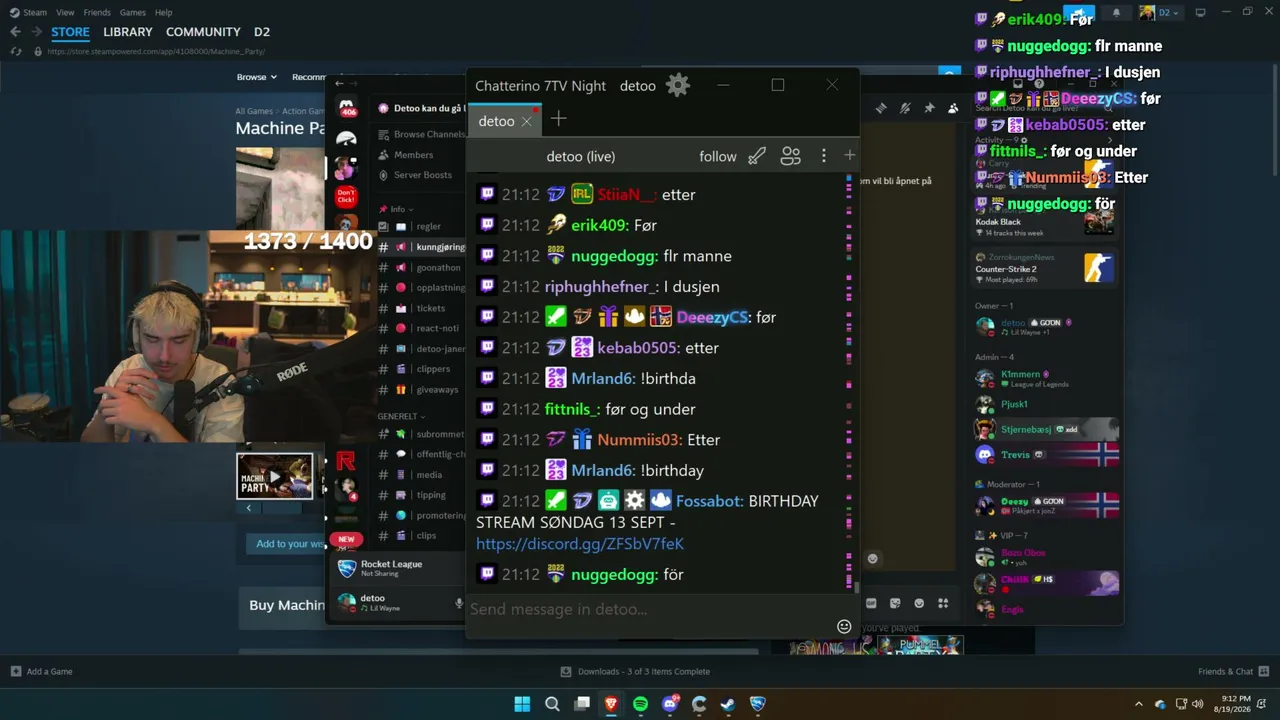Image resolution: width=1280 pixels, height=720 pixels.
Task: Open Steam Downloads status
Action: tap(635, 671)
